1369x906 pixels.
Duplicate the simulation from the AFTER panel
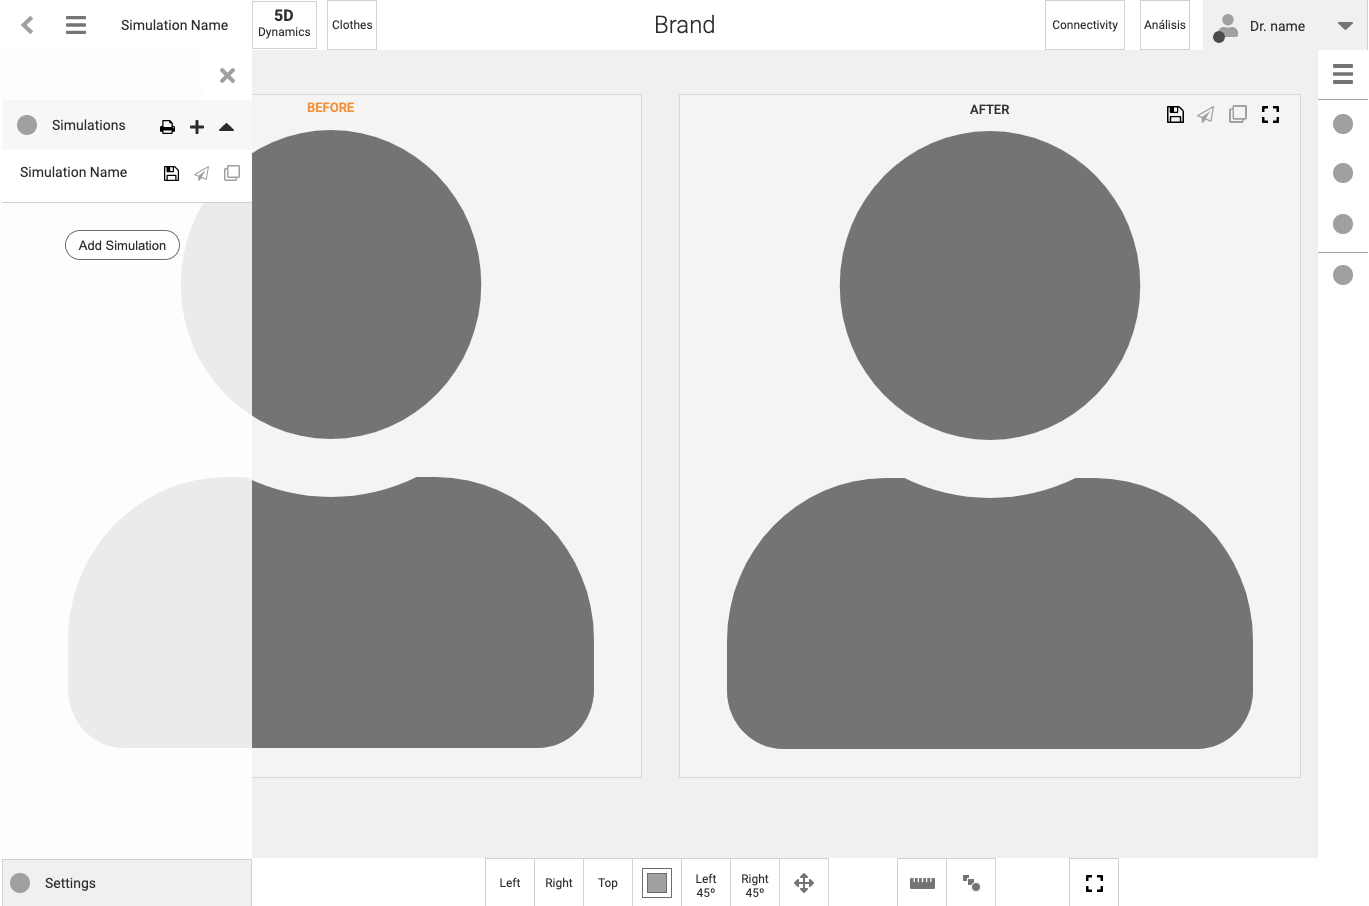(x=1238, y=115)
